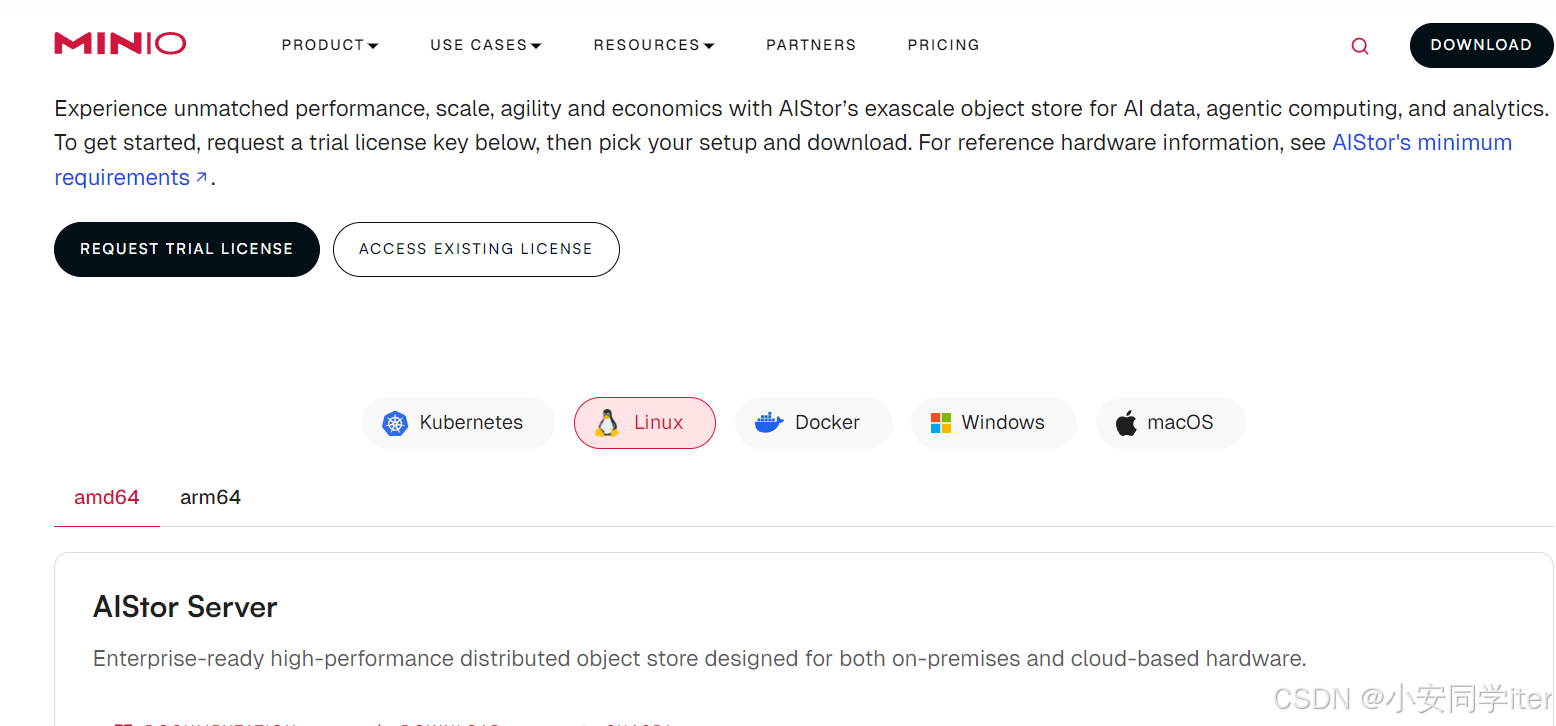Image resolution: width=1556 pixels, height=726 pixels.
Task: Choose the Docker platform option
Action: pos(813,423)
